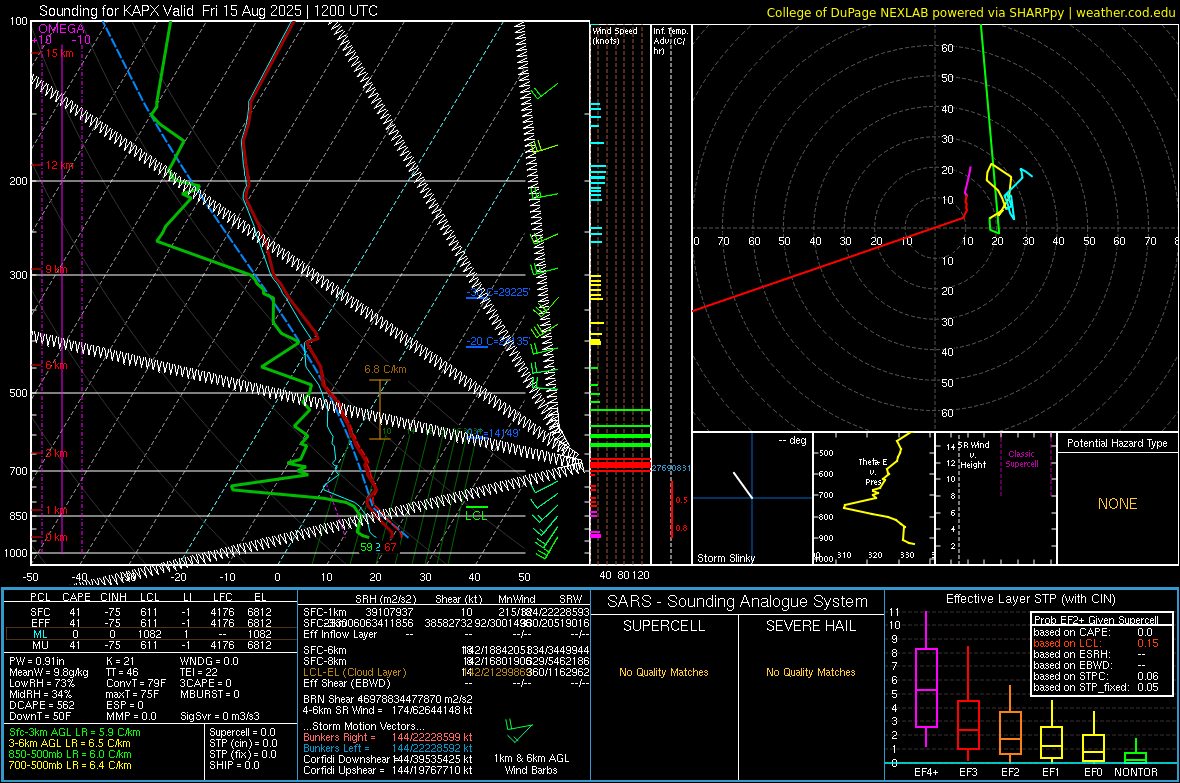The height and width of the screenshot is (783, 1180).
Task: Click the 'MU' parcel row label
Action: 40,644
